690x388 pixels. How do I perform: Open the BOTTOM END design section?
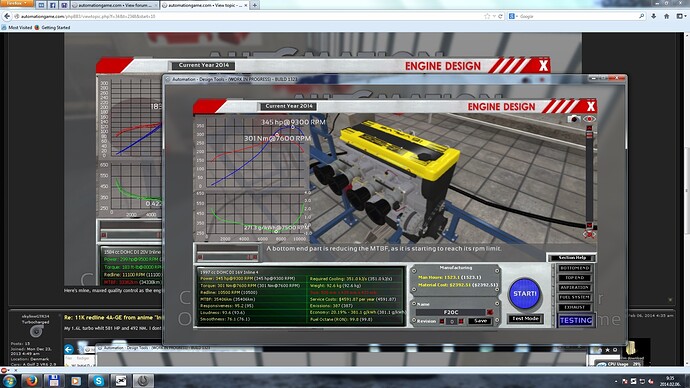(x=574, y=268)
